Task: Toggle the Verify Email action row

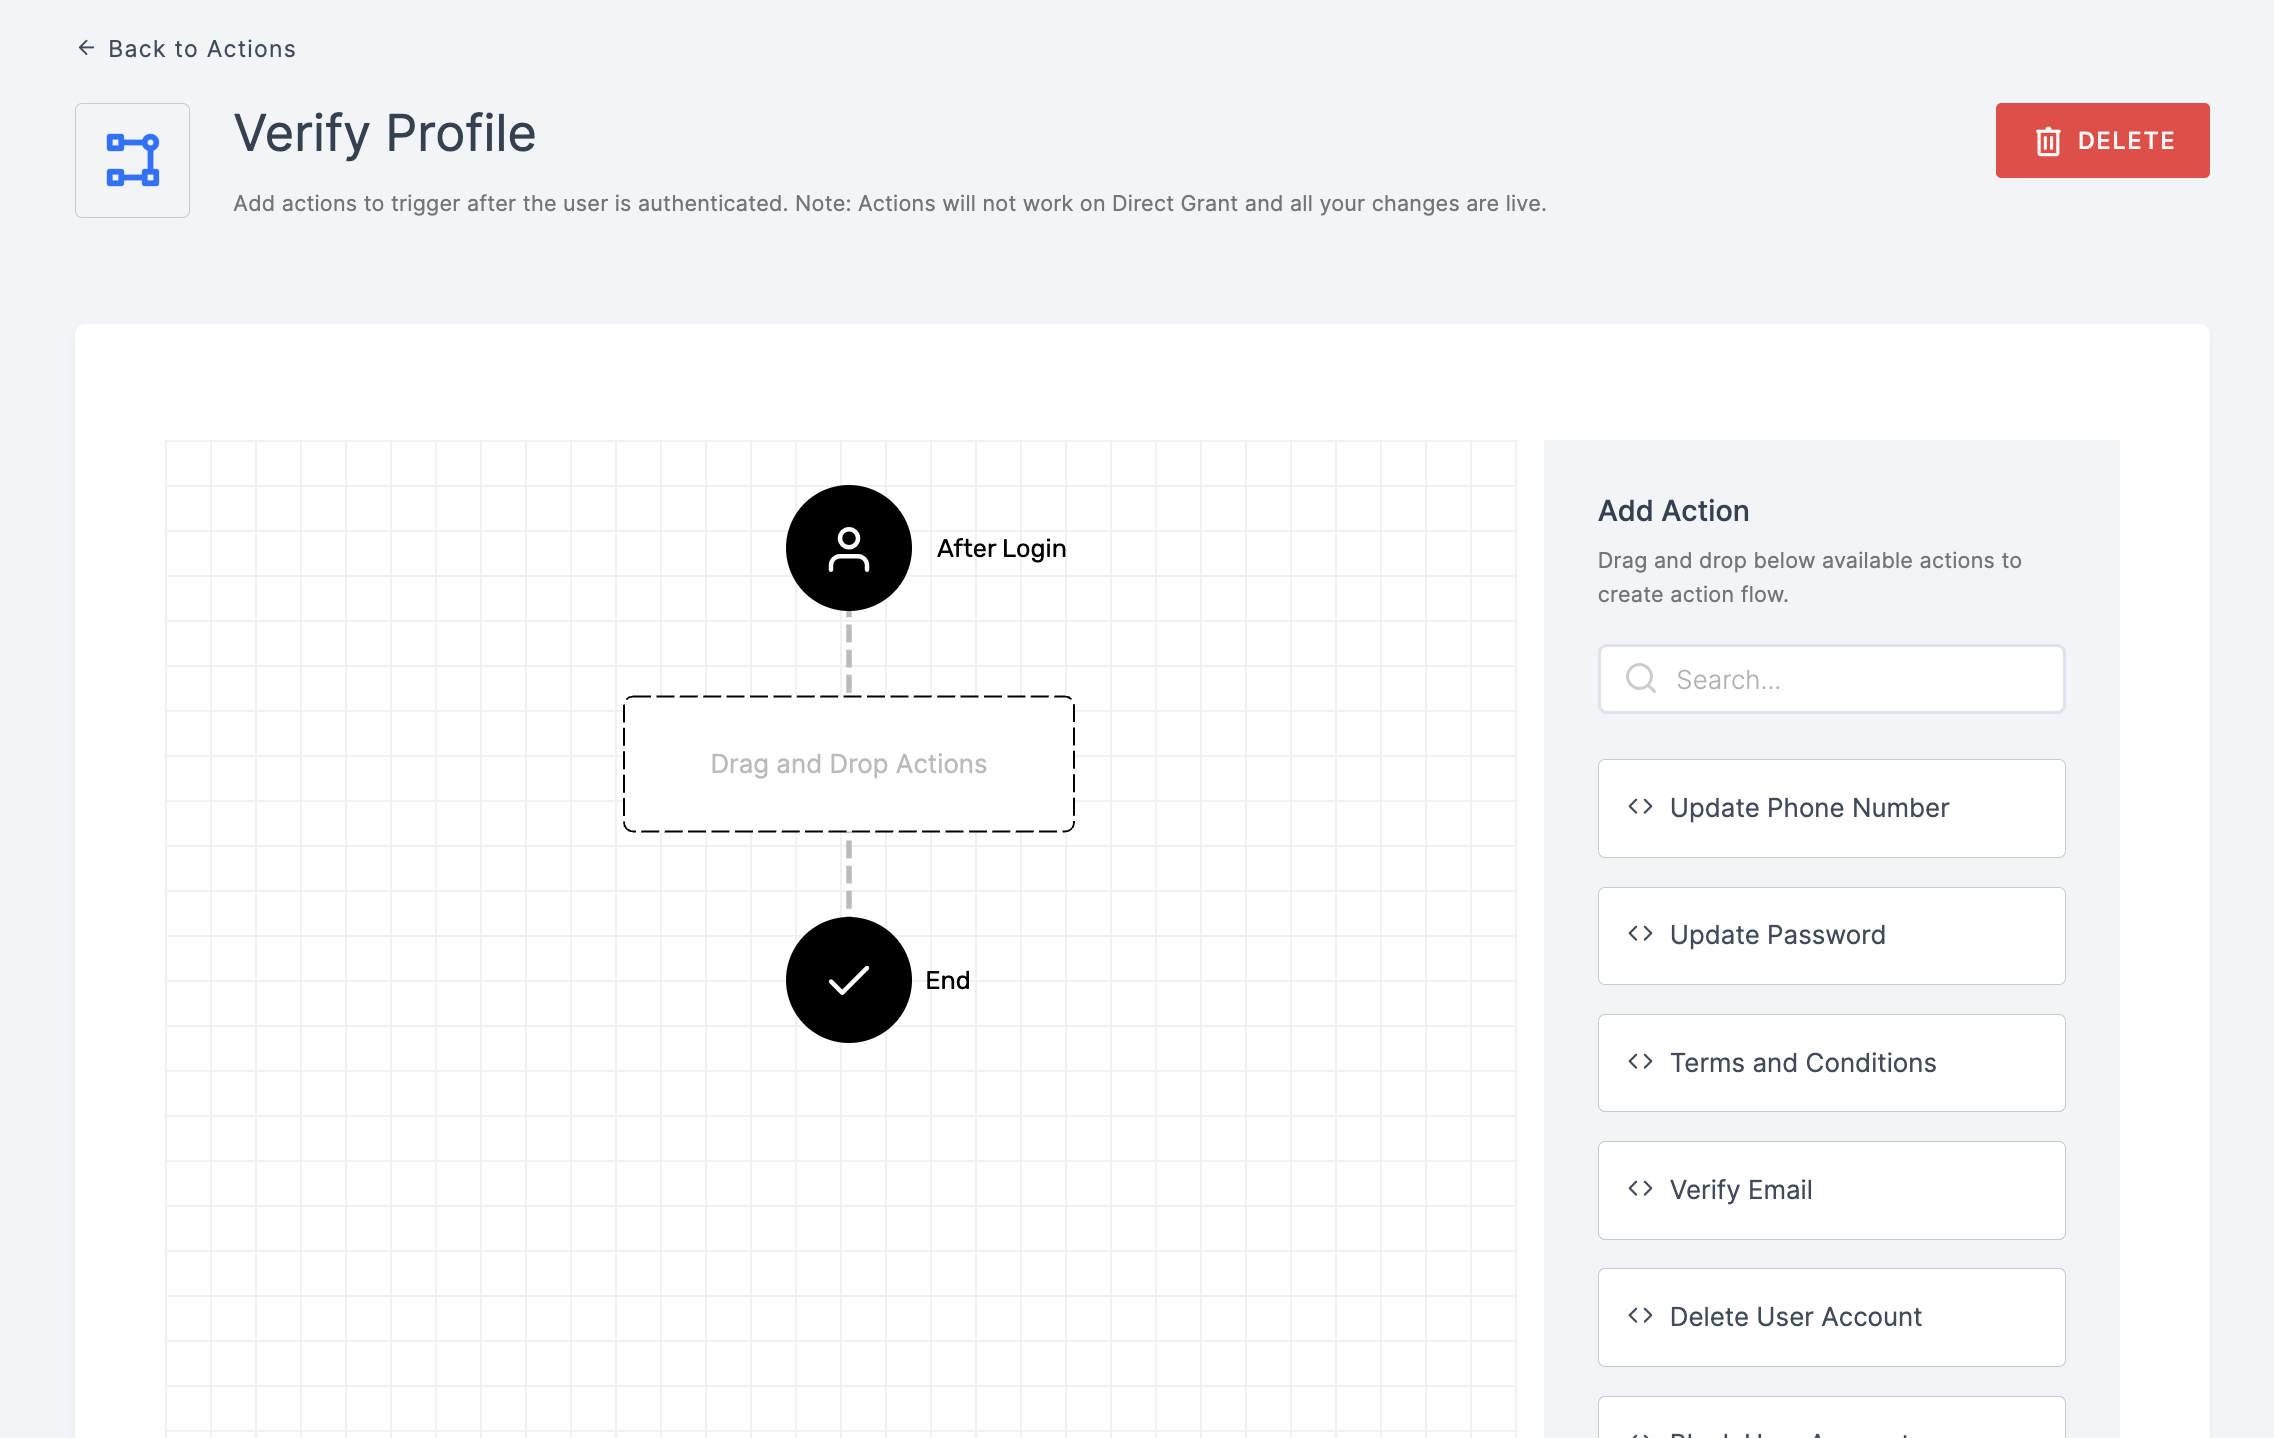Action: (x=1830, y=1189)
